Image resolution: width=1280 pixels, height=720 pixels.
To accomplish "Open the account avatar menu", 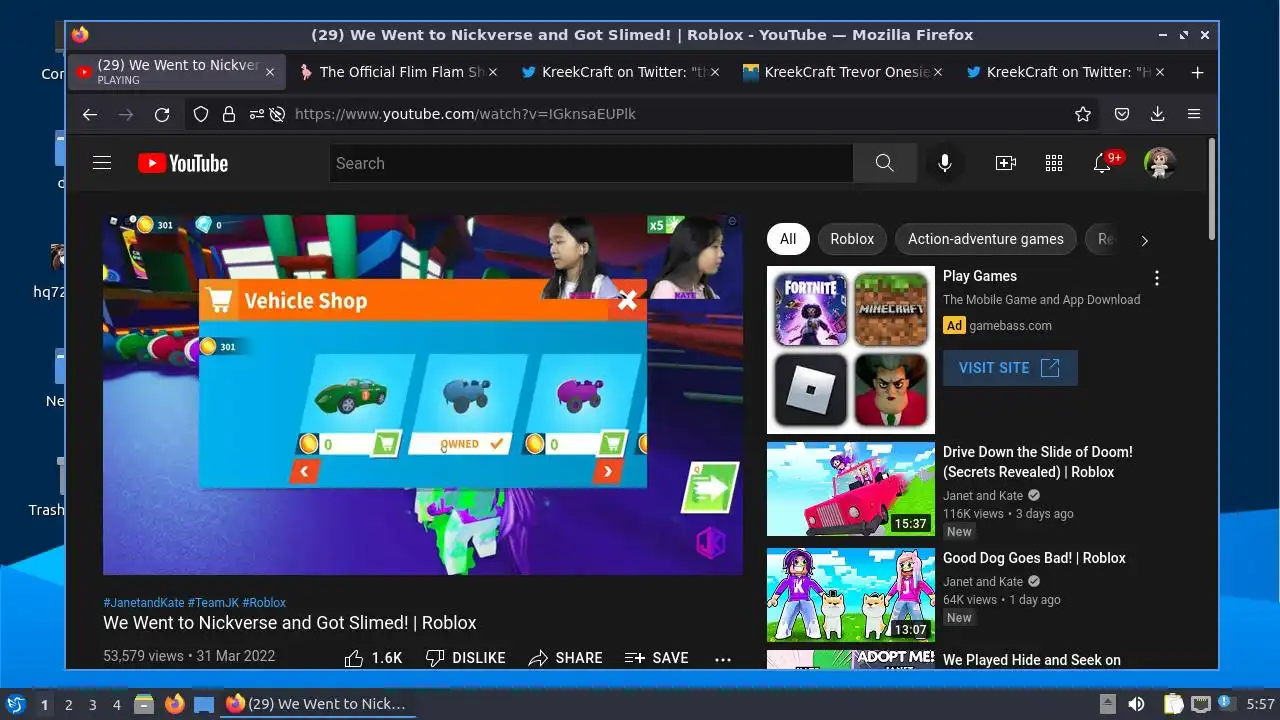I will click(1160, 163).
